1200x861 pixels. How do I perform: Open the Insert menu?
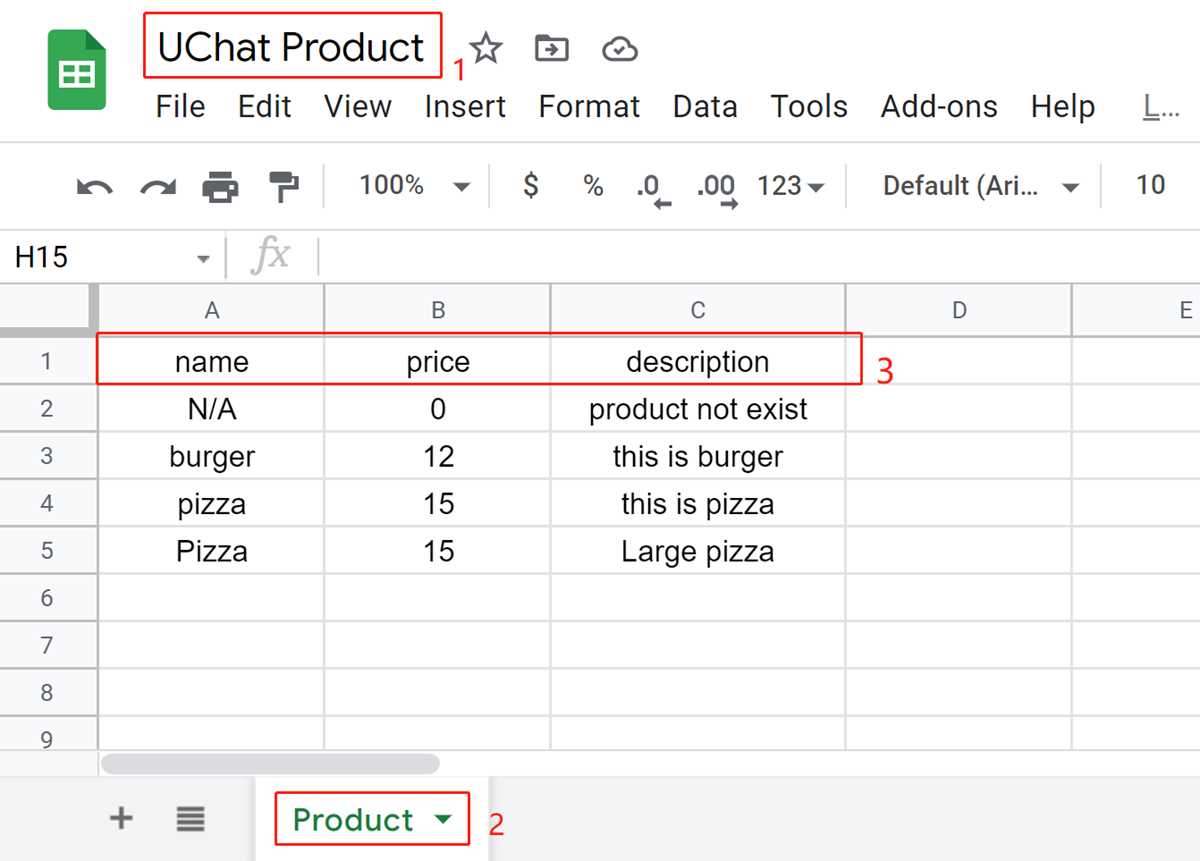click(x=465, y=107)
